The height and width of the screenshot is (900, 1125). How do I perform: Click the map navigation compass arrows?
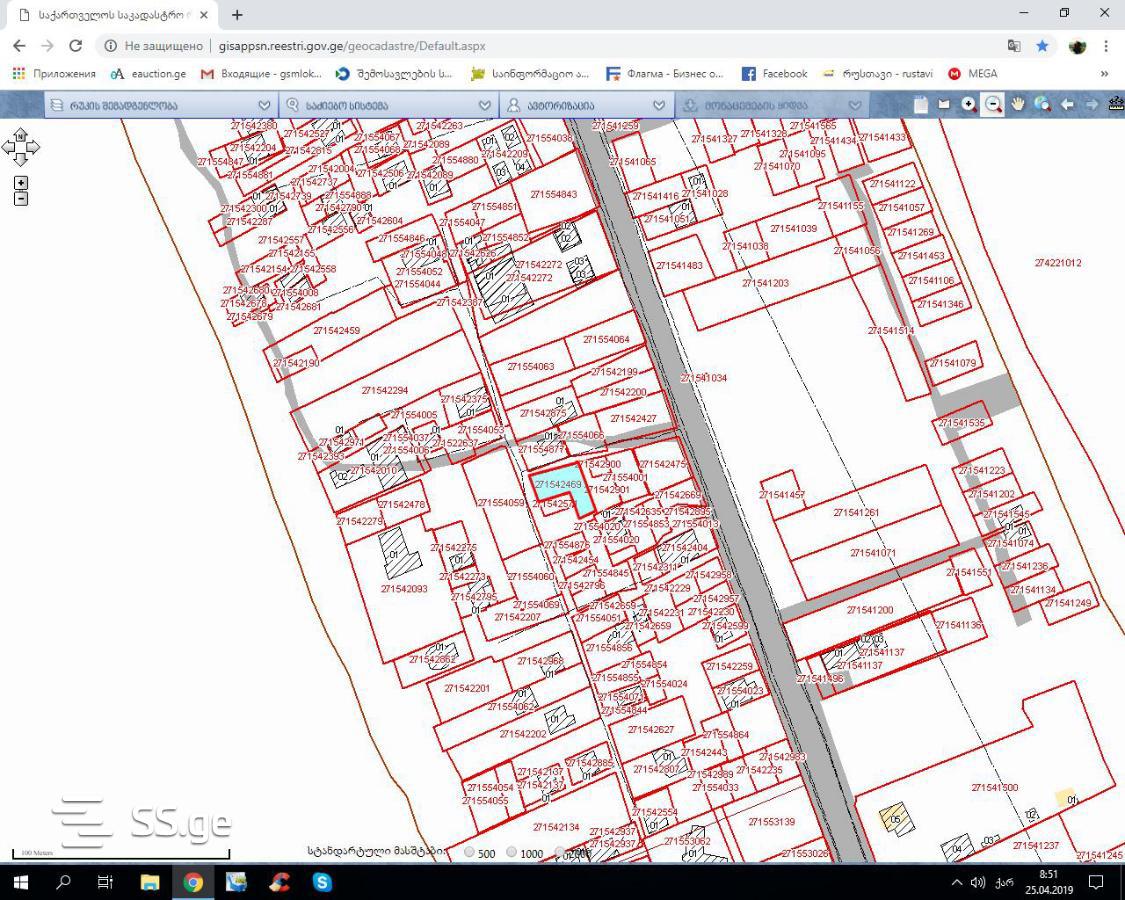pyautogui.click(x=20, y=147)
